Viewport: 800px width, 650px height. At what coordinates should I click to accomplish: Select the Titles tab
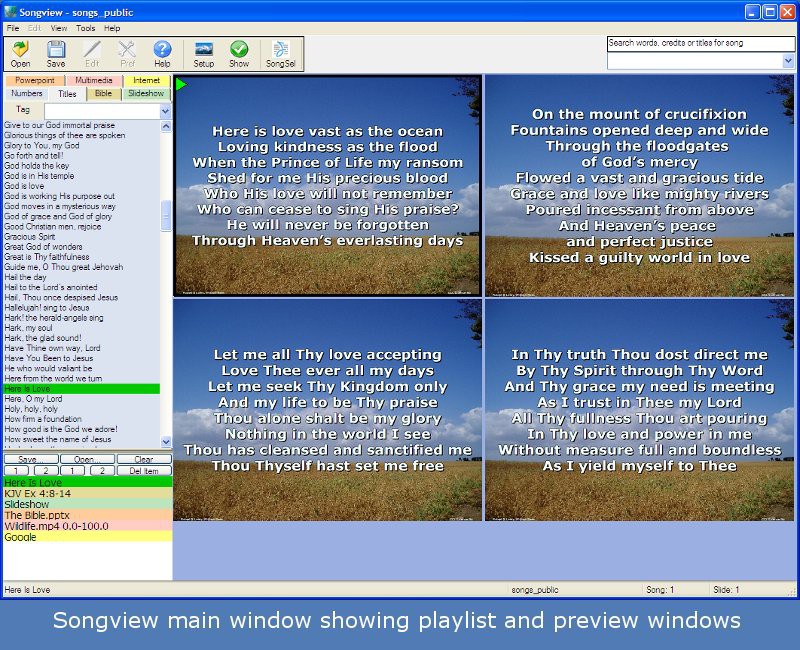[67, 94]
